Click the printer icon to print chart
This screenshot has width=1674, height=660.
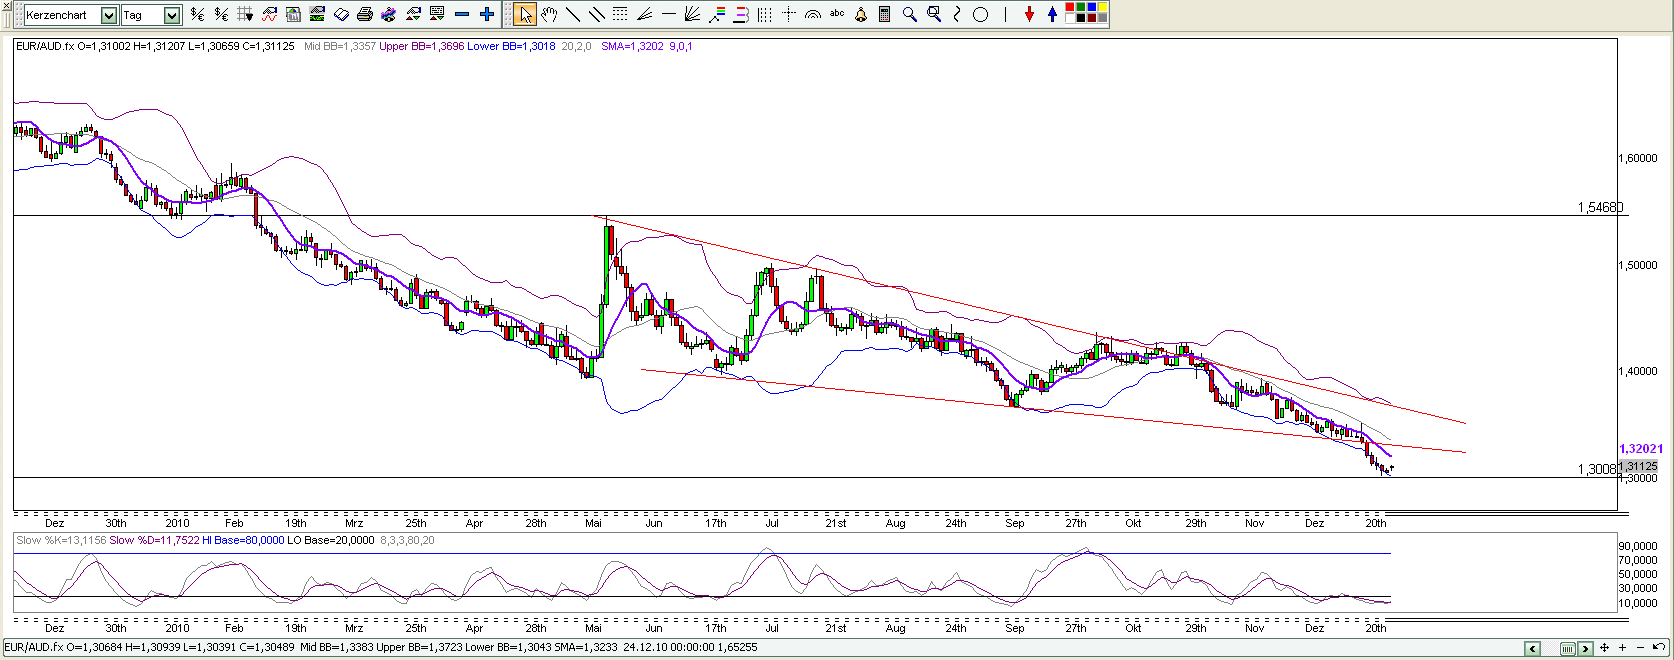(365, 14)
